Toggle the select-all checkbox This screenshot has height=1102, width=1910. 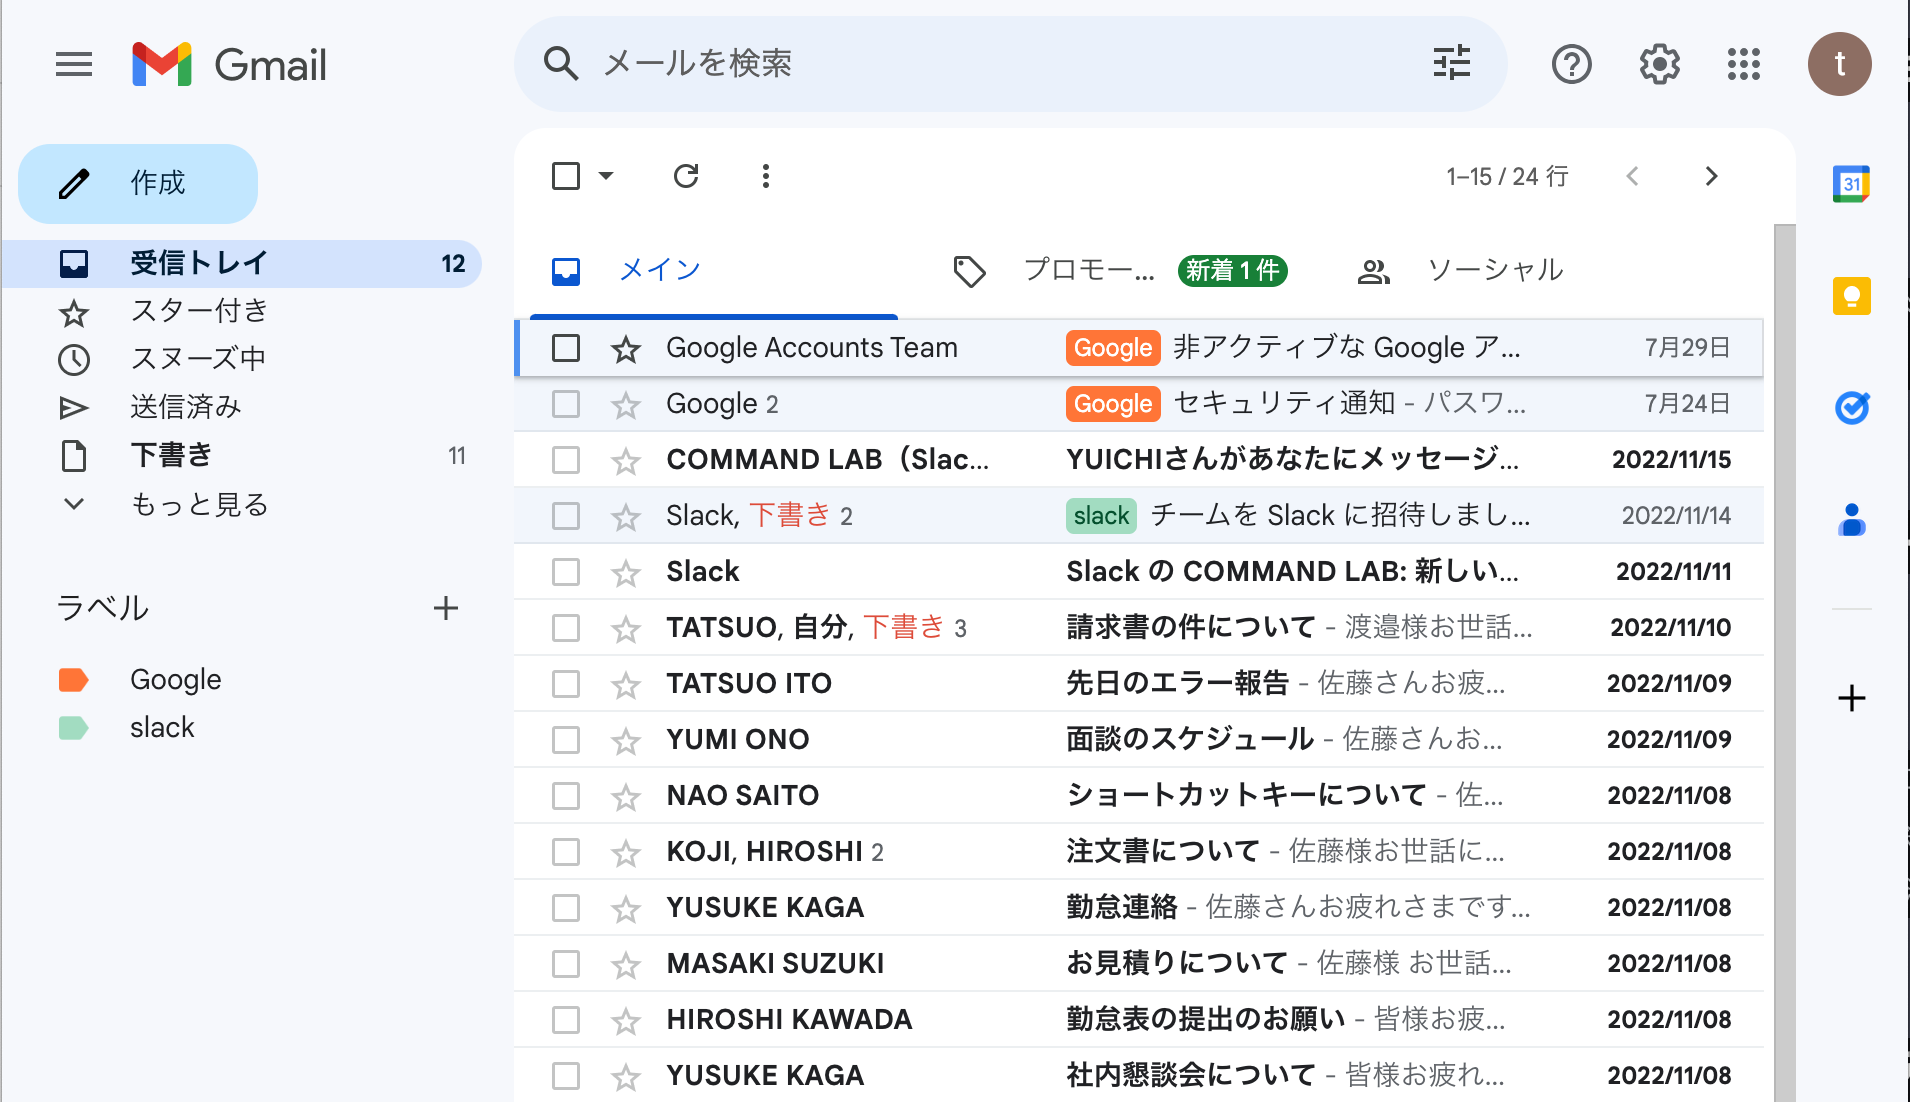tap(566, 177)
